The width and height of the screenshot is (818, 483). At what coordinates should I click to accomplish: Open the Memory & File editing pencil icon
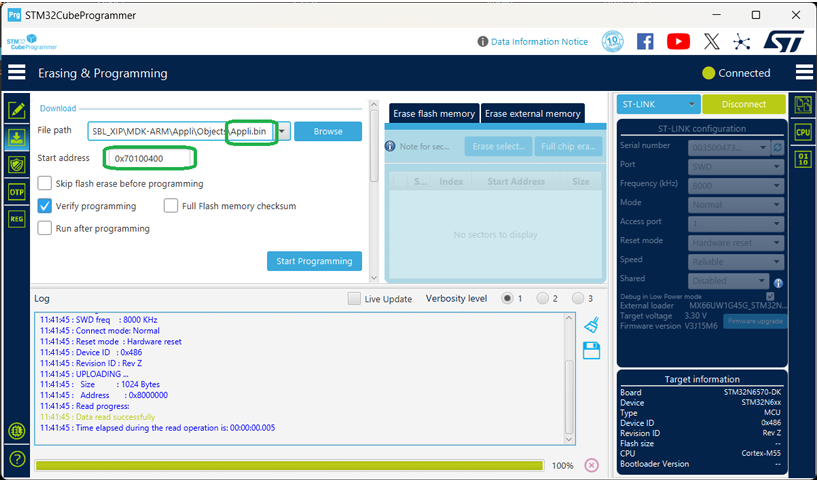[17, 110]
